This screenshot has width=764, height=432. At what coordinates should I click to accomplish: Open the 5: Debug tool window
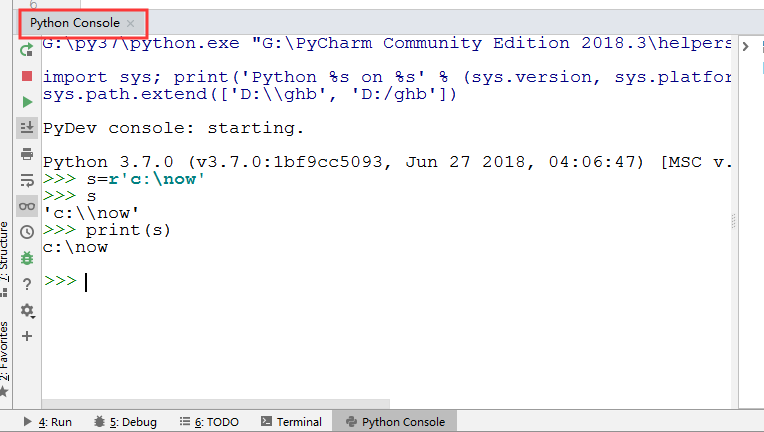click(x=125, y=422)
